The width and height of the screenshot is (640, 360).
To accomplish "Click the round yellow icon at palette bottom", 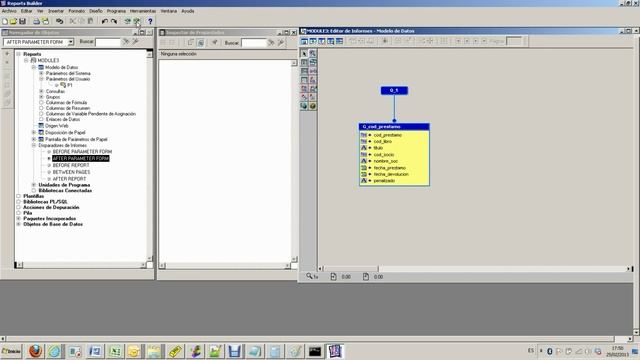I will pos(313,106).
